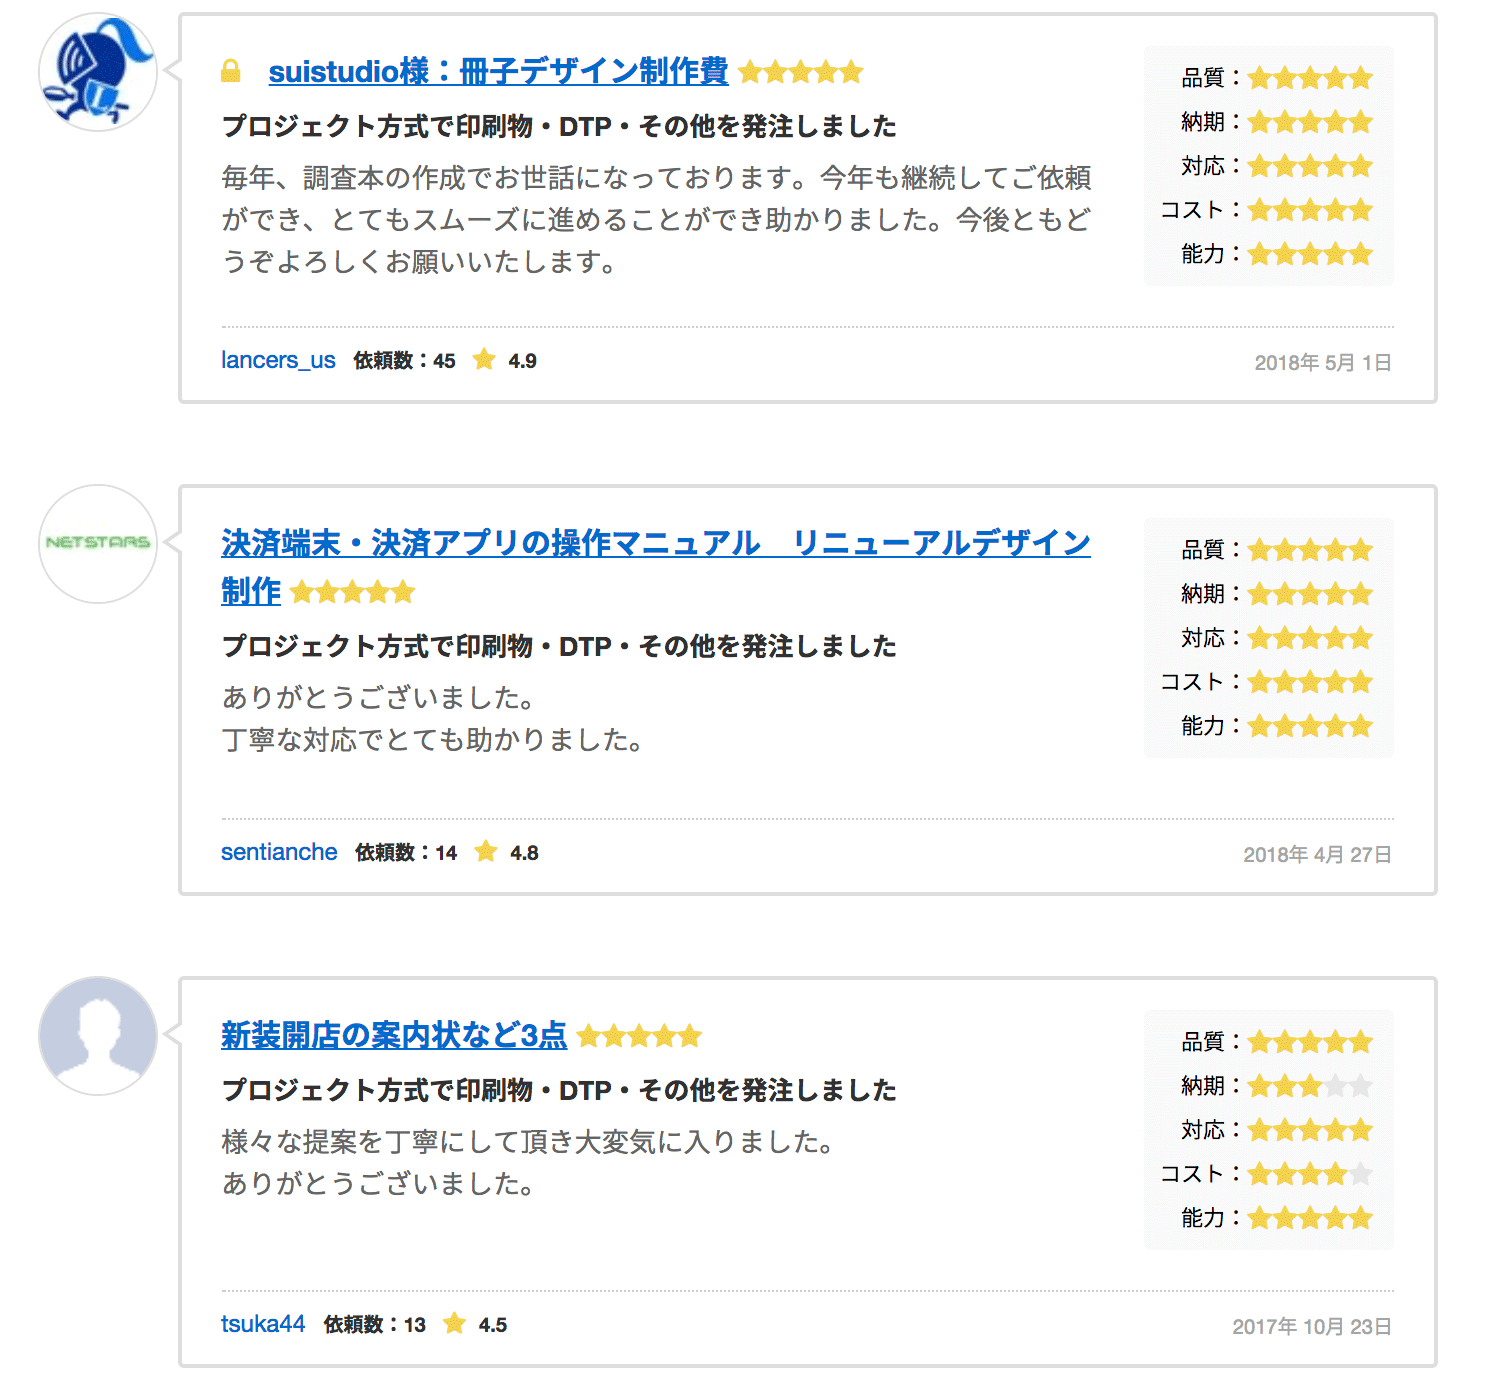Click the yellow lock icon beside suistudio title
This screenshot has width=1502, height=1398.
pos(231,71)
